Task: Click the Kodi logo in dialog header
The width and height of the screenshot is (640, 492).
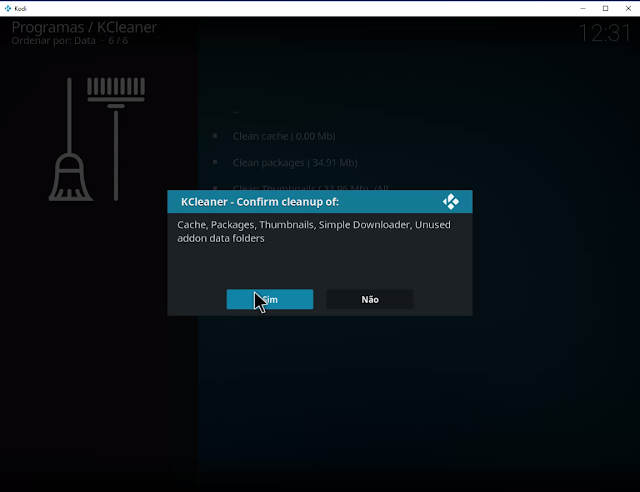Action: point(451,202)
